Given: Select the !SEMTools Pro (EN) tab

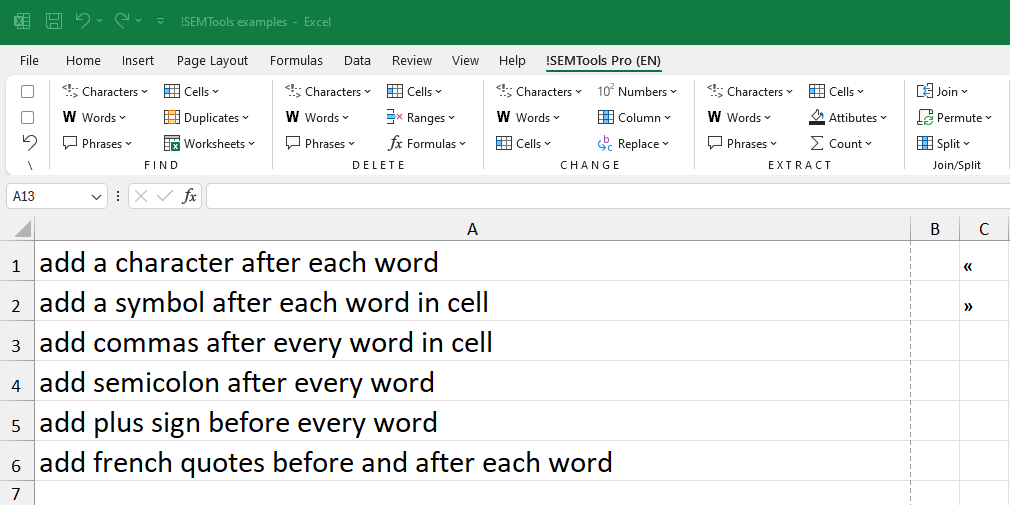Looking at the screenshot, I should [x=604, y=61].
